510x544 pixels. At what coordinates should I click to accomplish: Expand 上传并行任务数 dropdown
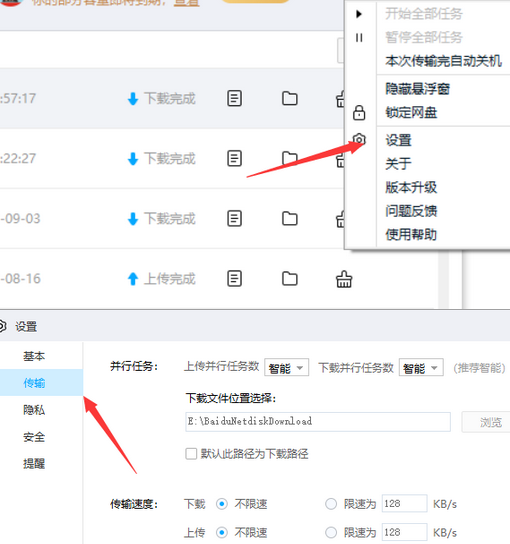coord(286,368)
